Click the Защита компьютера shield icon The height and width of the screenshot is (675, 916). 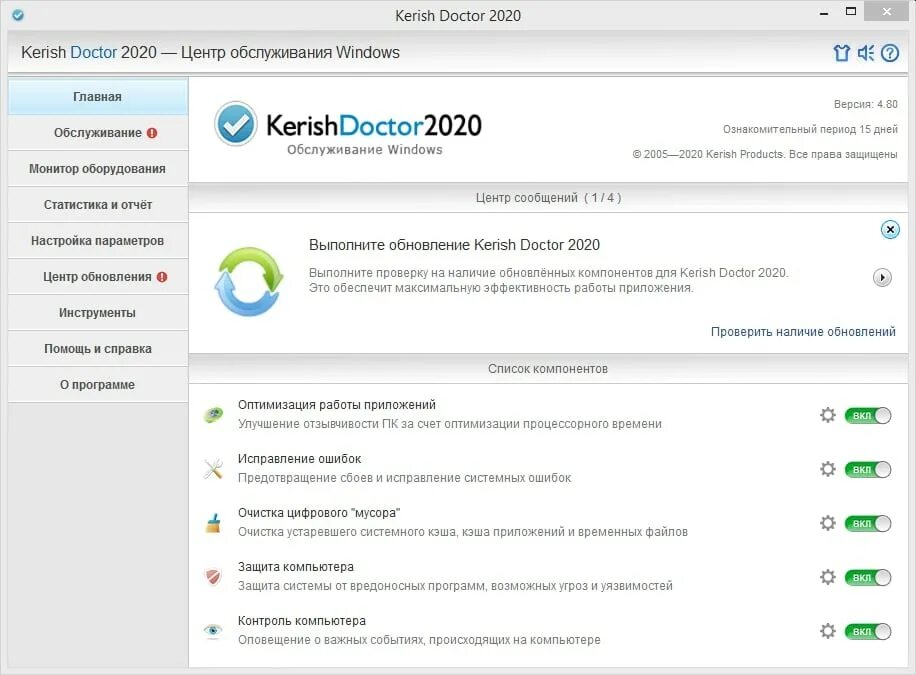tap(213, 577)
